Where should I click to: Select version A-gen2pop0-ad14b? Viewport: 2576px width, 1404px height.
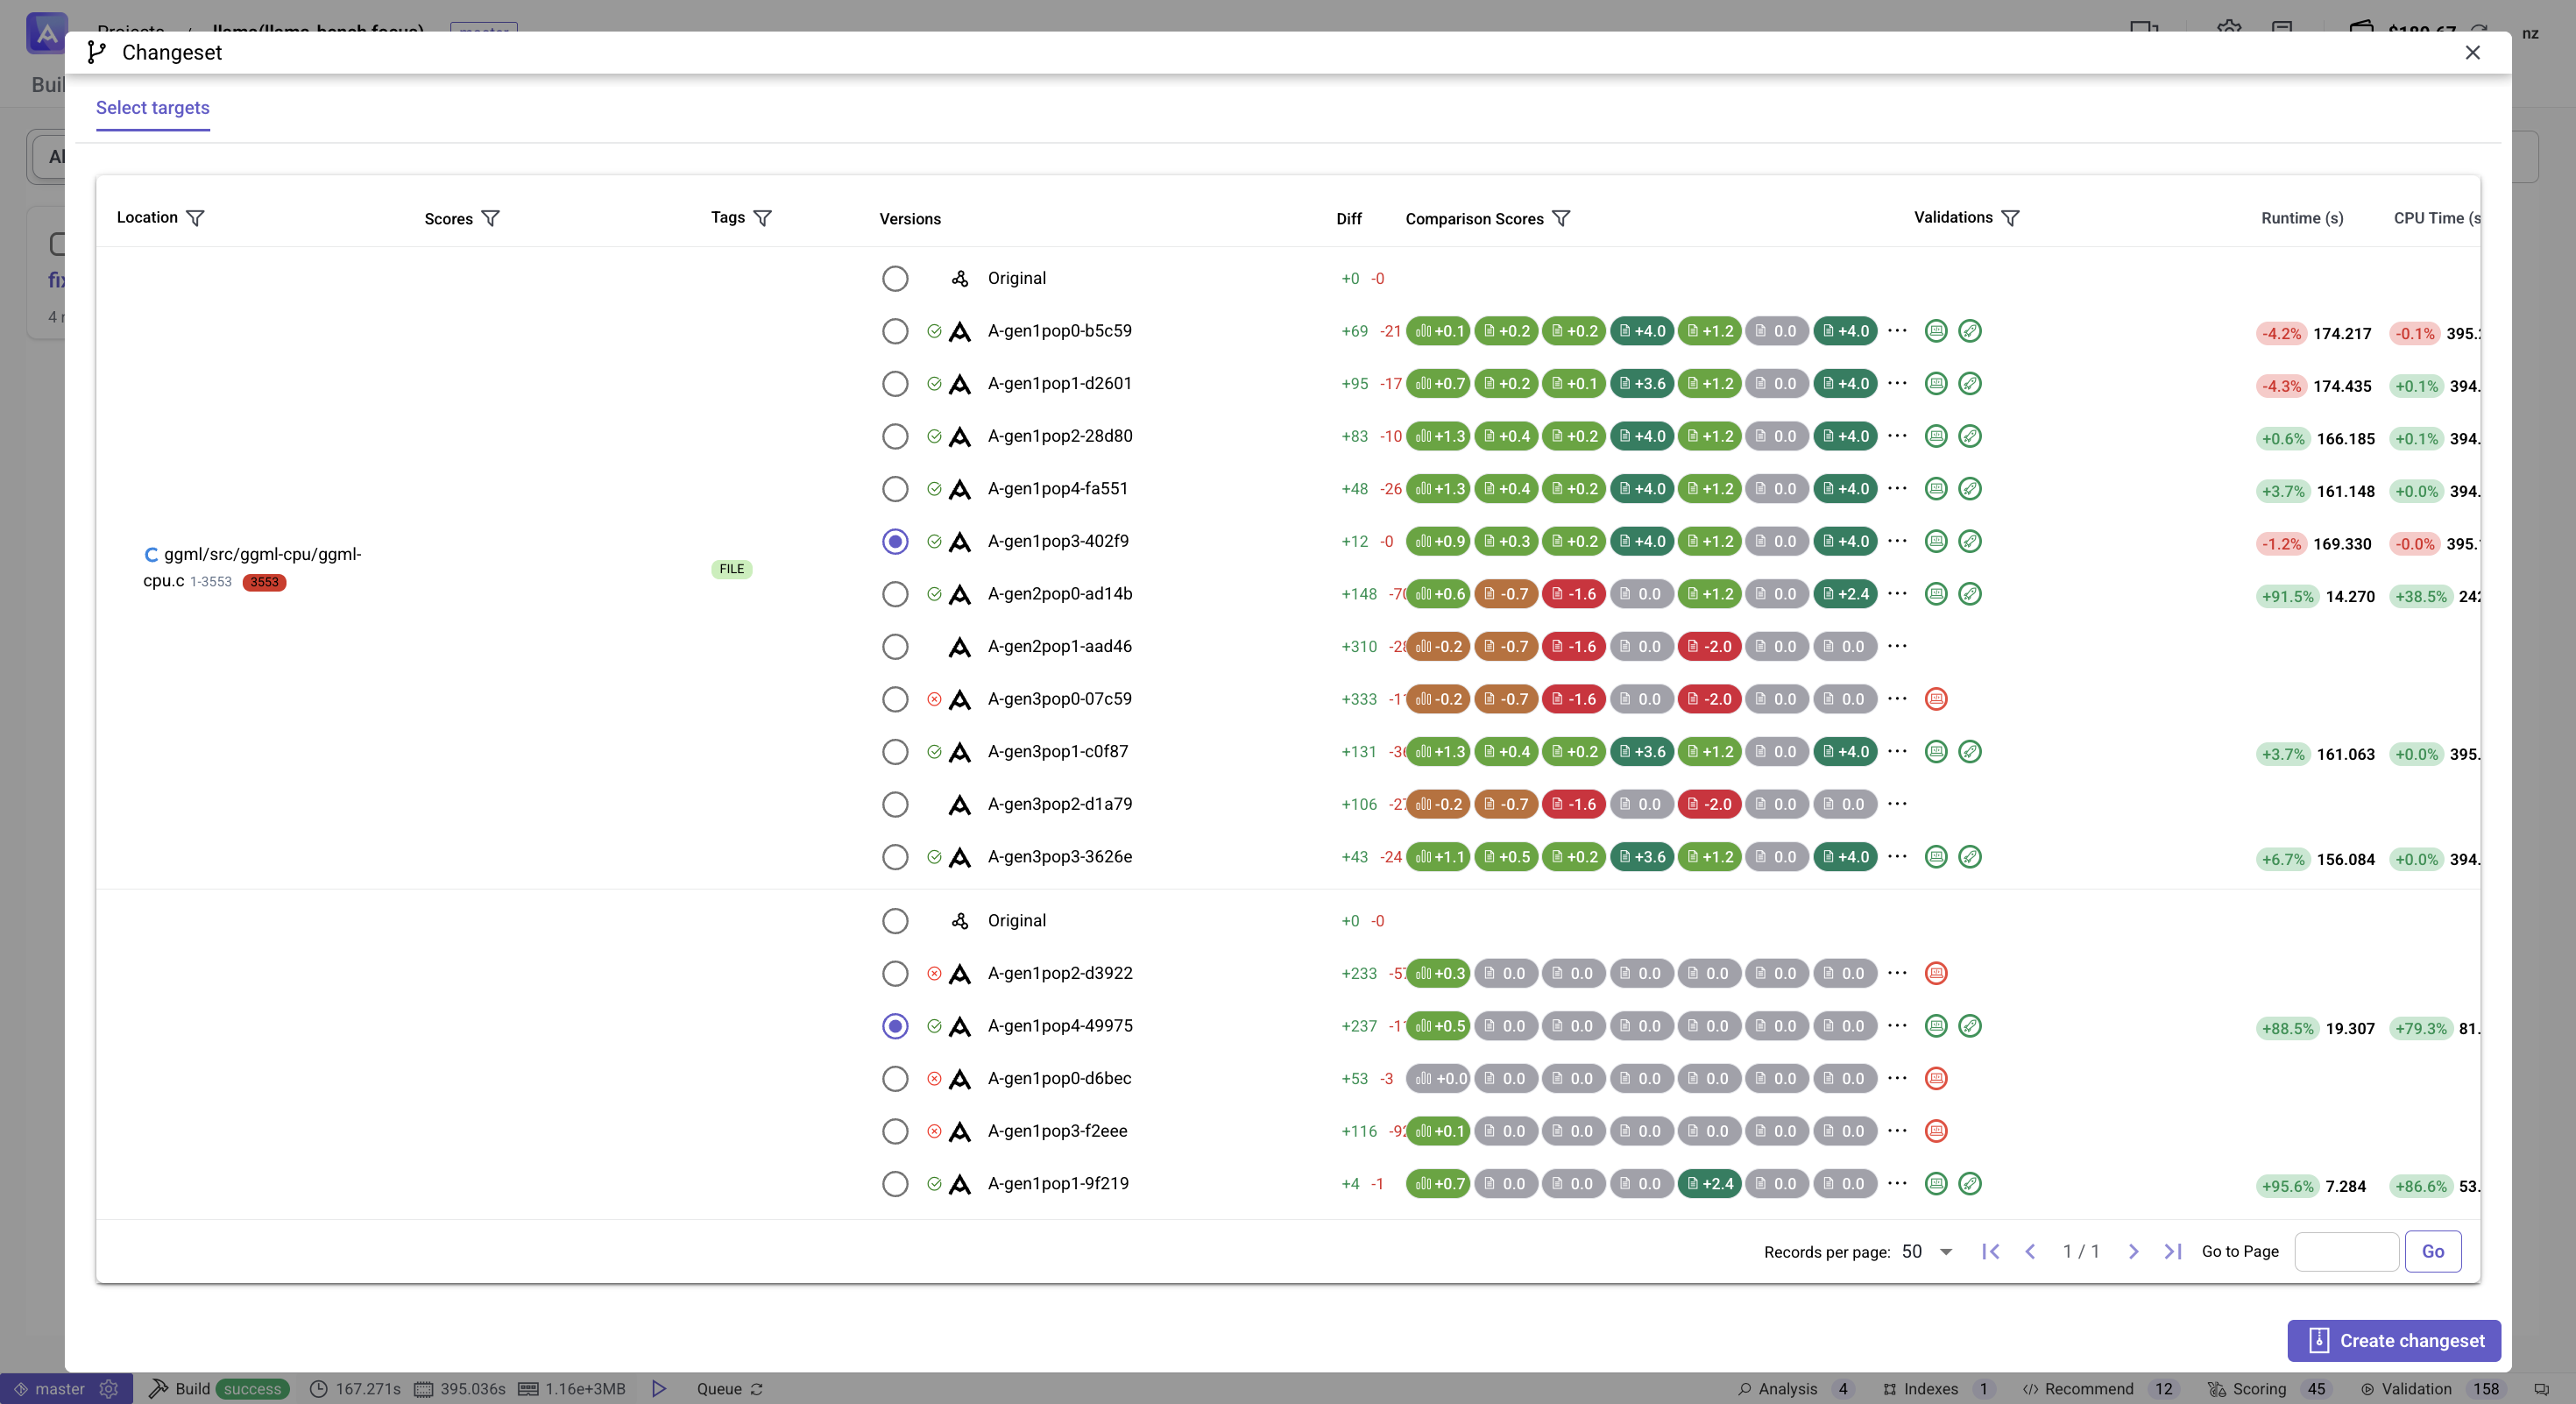[x=895, y=594]
